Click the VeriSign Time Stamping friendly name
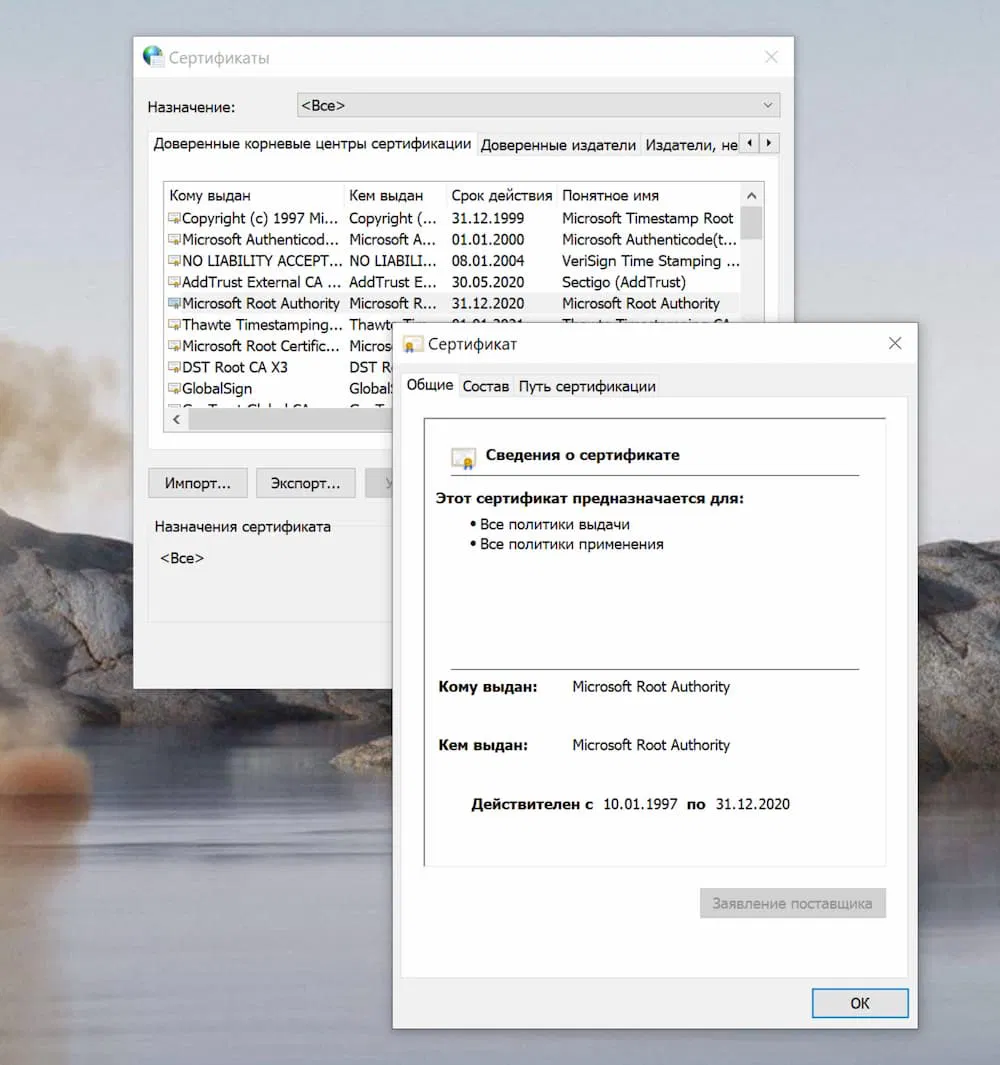 (x=650, y=261)
